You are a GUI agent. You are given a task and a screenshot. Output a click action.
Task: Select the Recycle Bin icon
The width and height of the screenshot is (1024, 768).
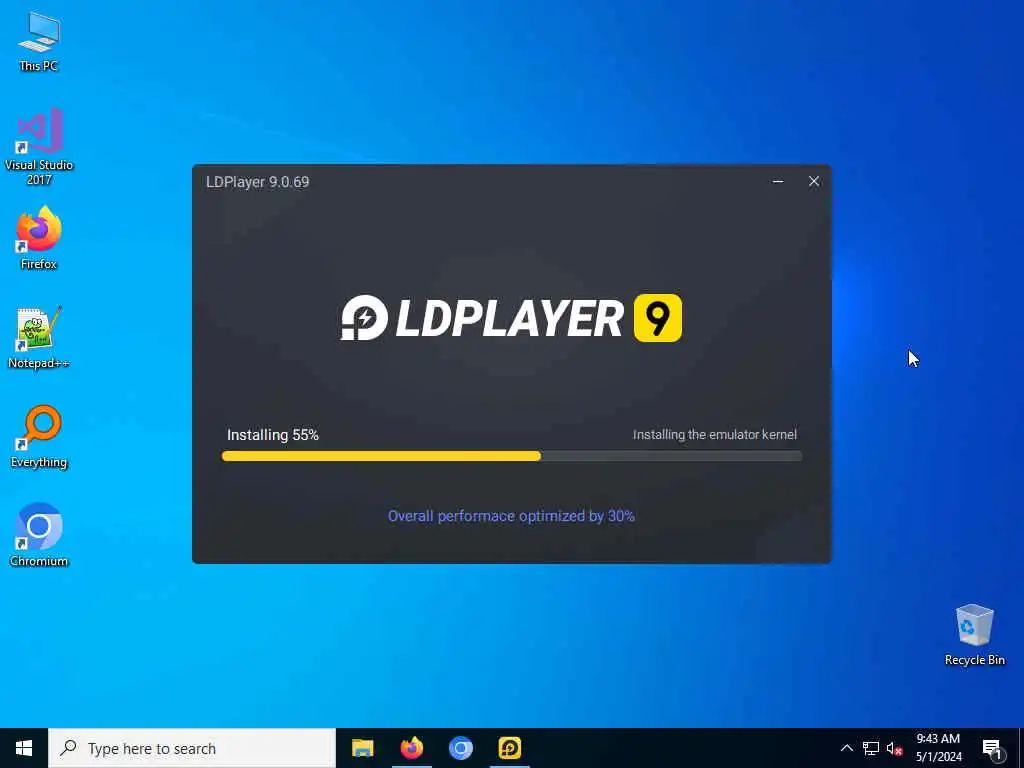click(x=974, y=634)
